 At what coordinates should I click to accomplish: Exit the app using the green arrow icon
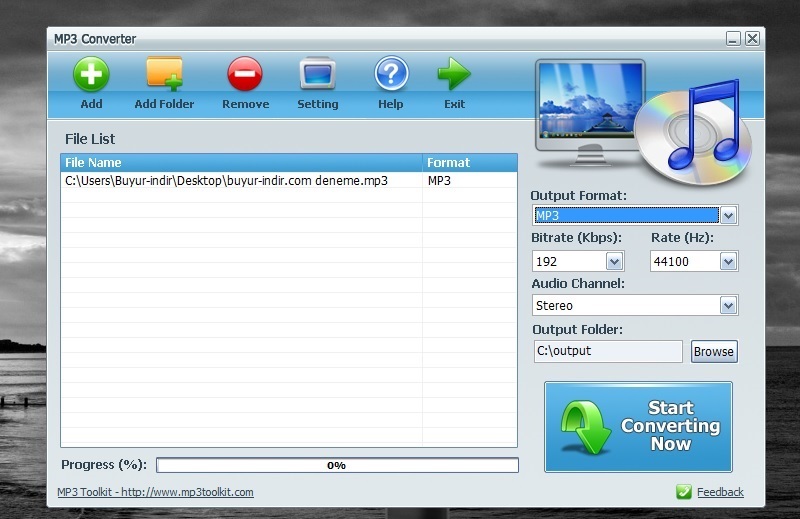pos(454,74)
